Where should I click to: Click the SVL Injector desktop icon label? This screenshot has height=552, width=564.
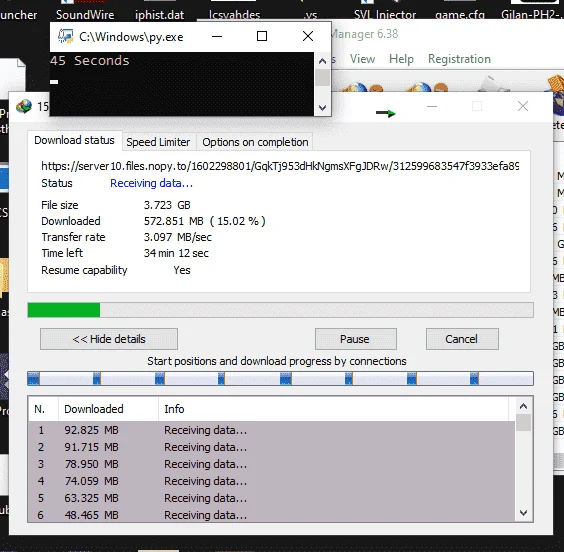[385, 15]
